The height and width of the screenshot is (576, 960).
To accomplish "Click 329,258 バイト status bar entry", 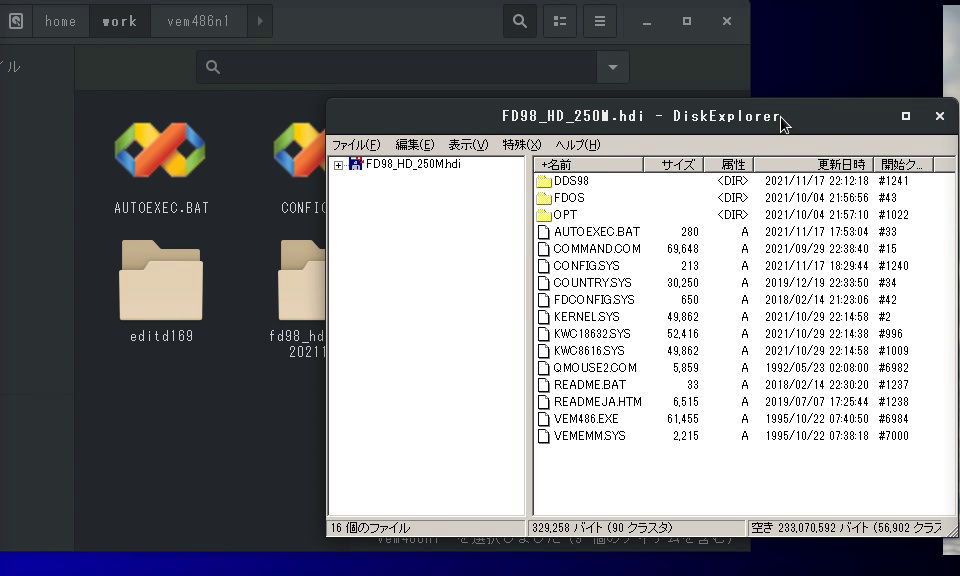I will [636, 528].
